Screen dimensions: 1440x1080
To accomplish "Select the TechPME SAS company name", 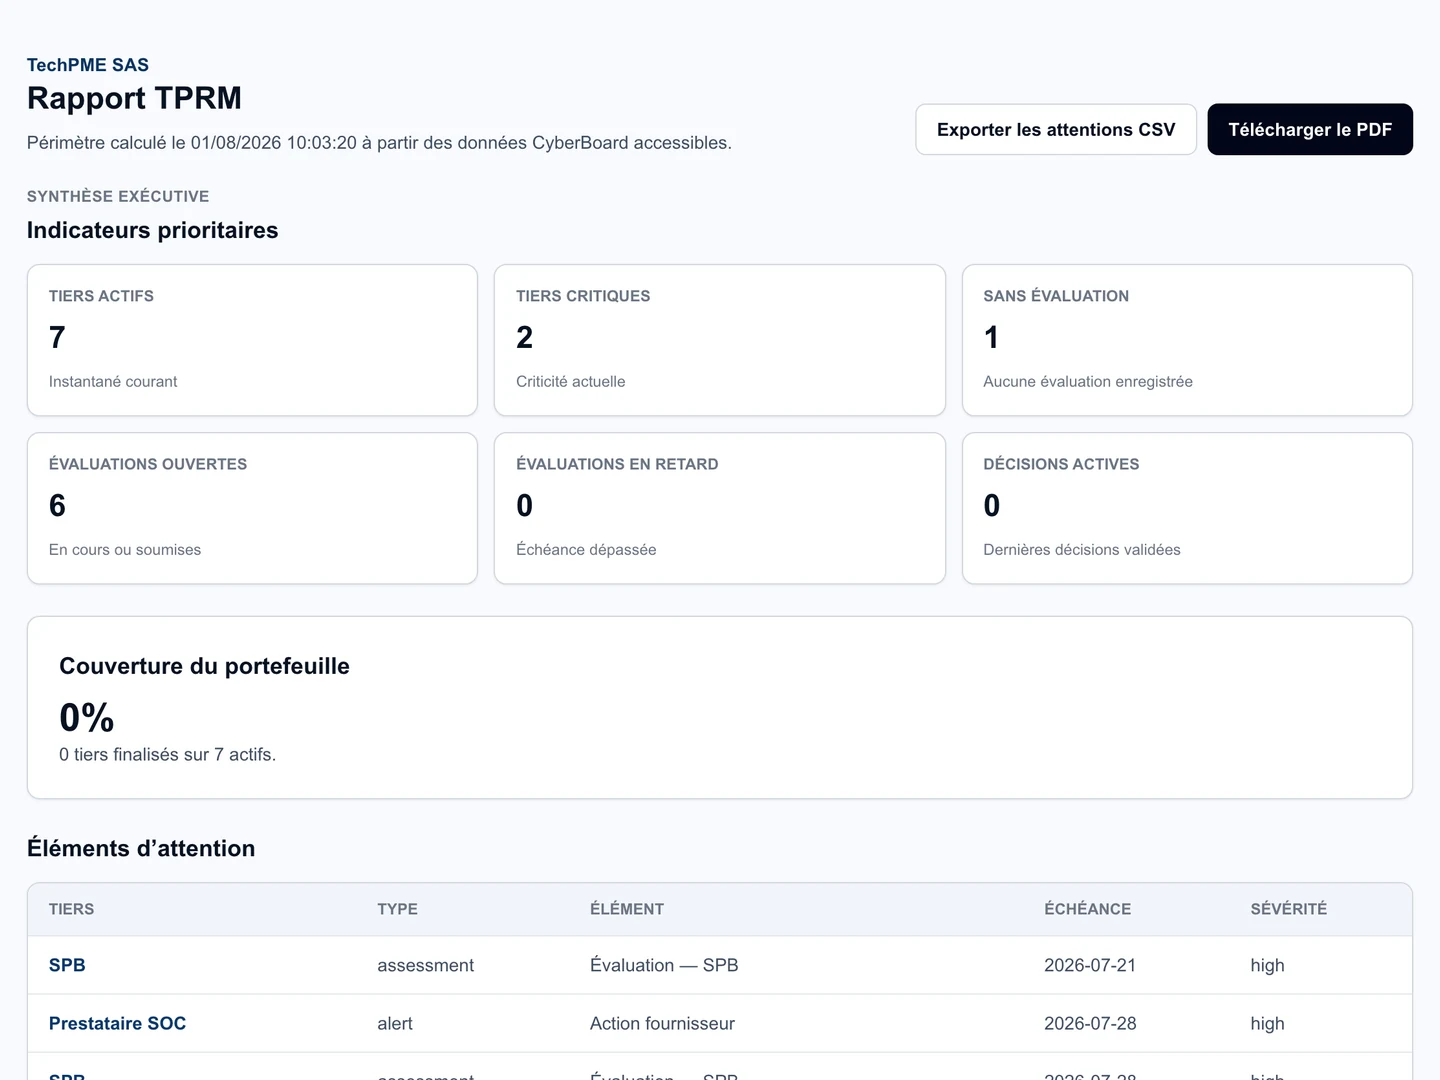I will (x=88, y=65).
